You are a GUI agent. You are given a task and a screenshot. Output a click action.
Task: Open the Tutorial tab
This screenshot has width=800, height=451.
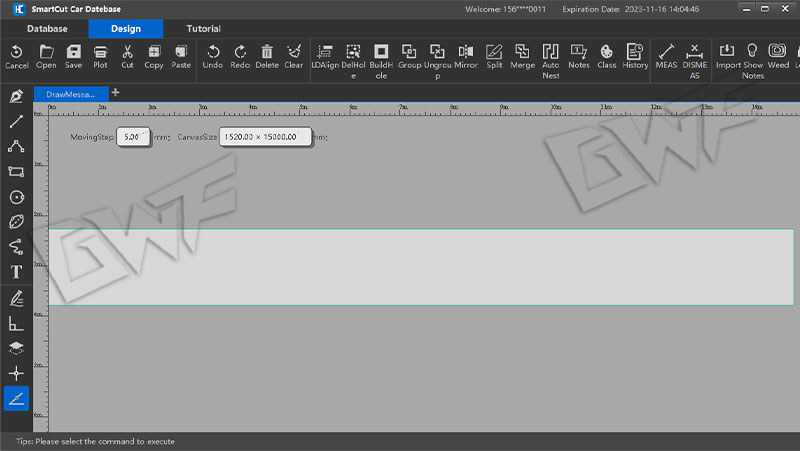click(203, 29)
